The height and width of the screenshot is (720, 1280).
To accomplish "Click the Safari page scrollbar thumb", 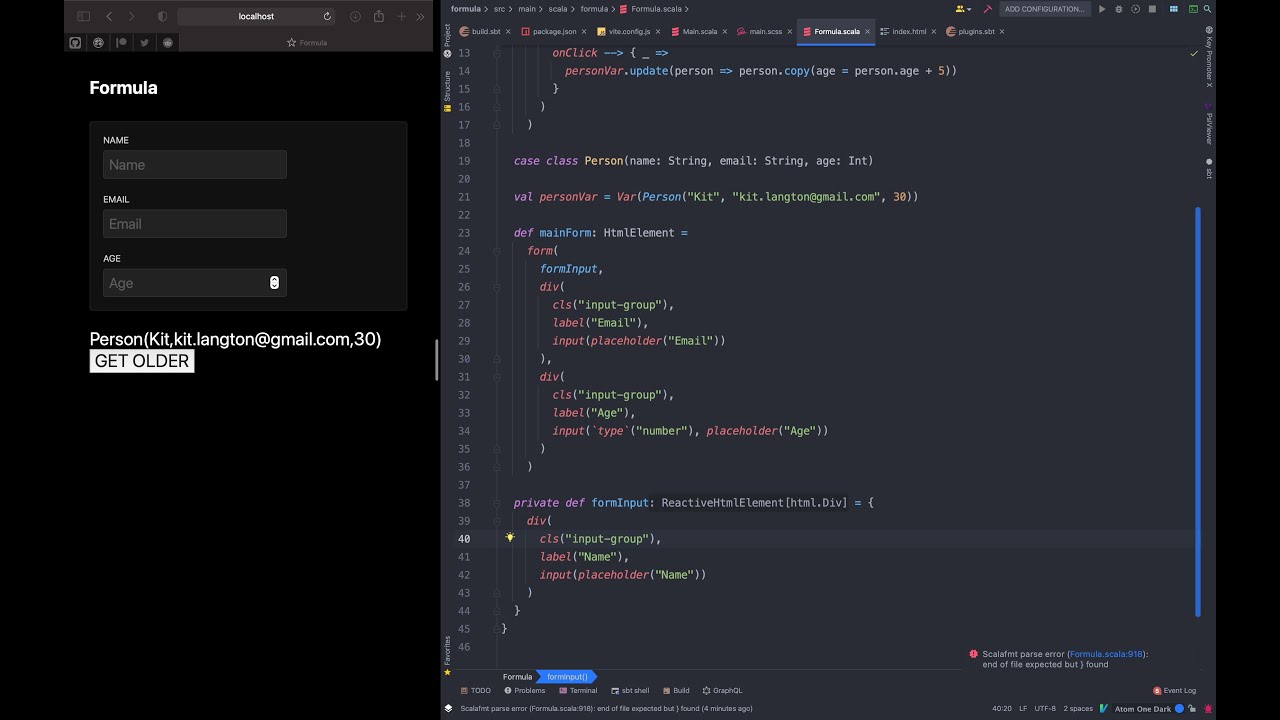I will tap(436, 360).
